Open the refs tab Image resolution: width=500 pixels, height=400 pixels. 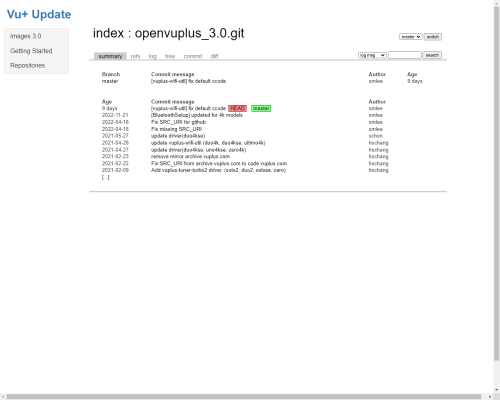(135, 56)
